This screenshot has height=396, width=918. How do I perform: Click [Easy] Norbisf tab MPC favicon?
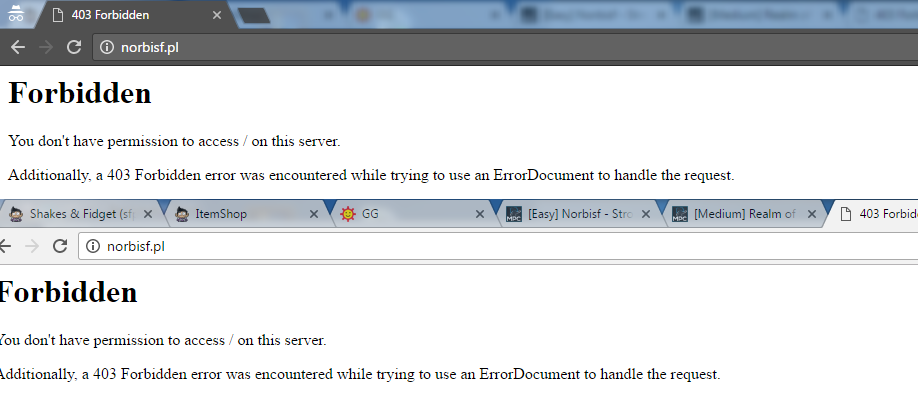click(x=513, y=214)
